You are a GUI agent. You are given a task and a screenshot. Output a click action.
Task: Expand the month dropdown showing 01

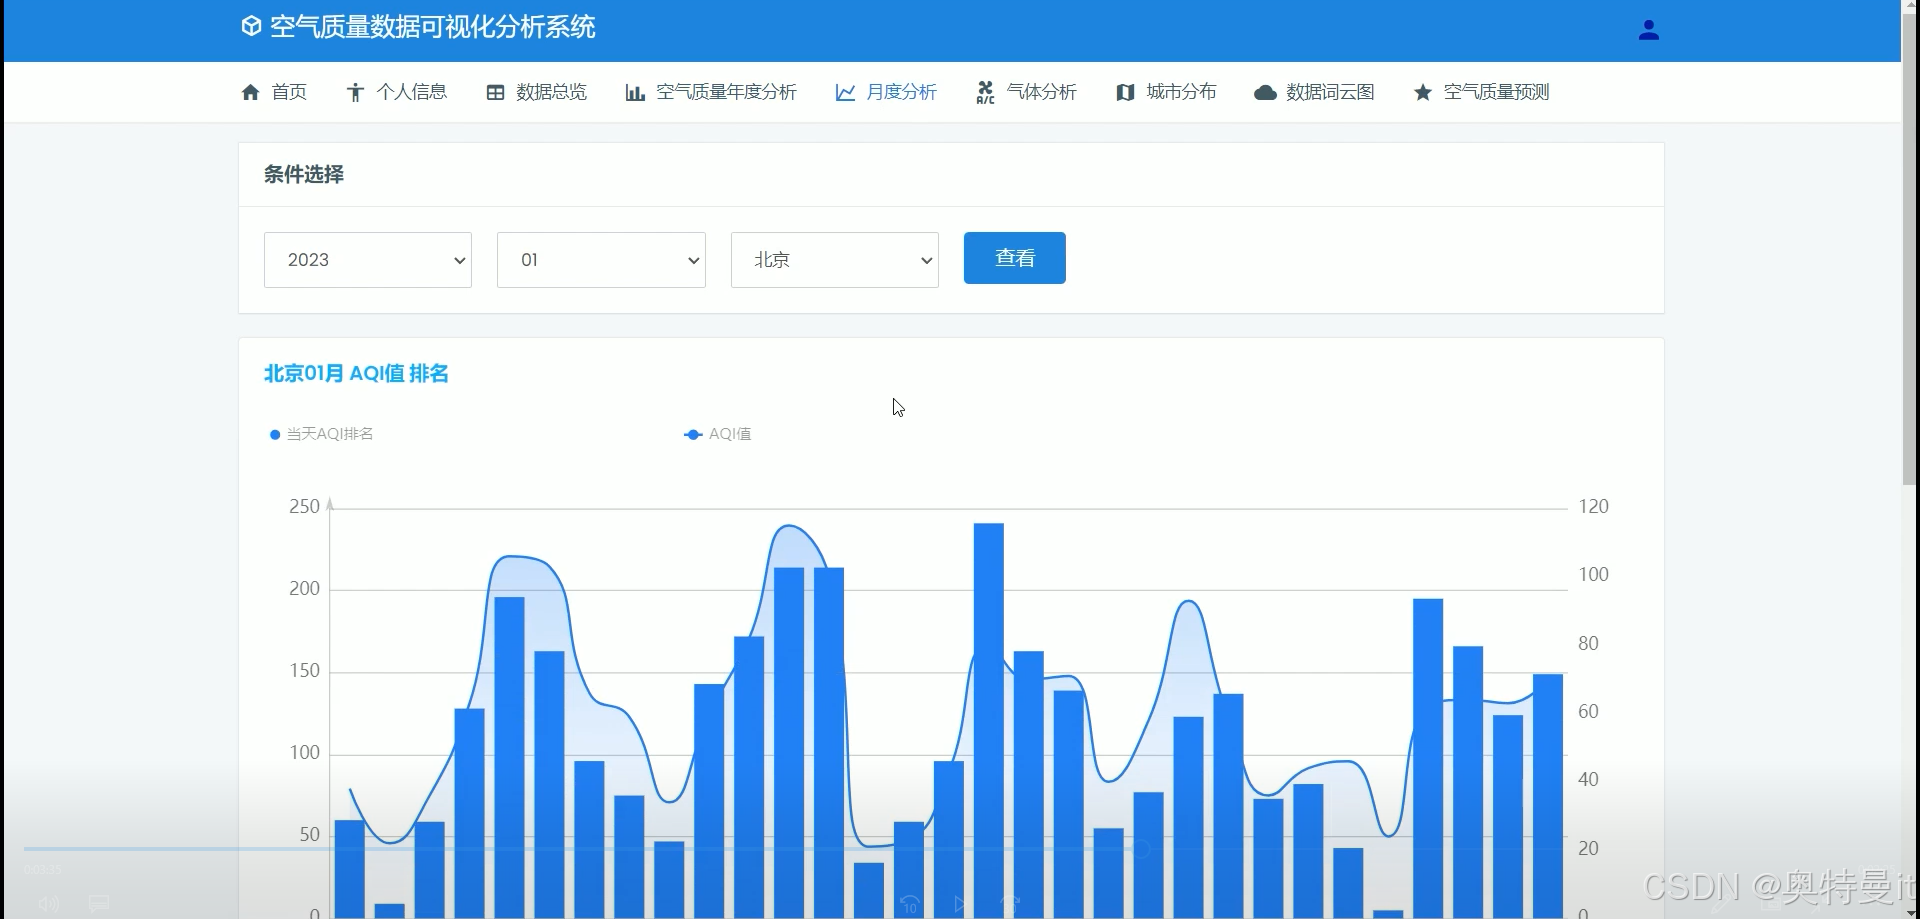click(x=600, y=259)
